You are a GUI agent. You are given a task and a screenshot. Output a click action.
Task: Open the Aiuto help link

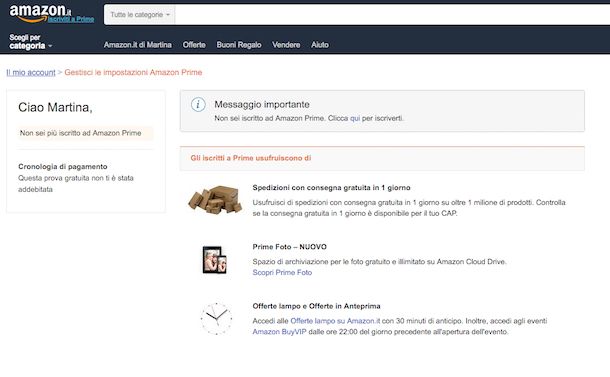coord(320,45)
